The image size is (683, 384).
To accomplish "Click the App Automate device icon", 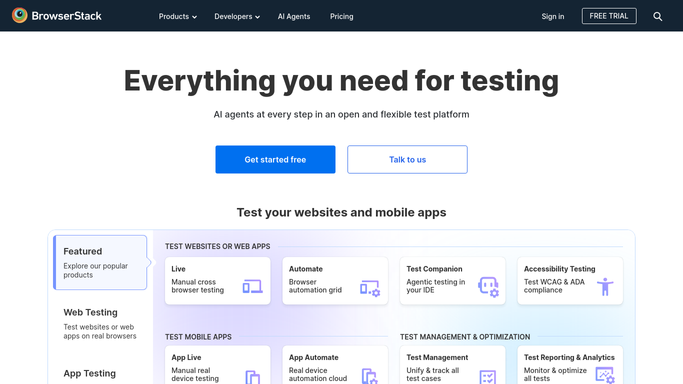I will [x=369, y=377].
